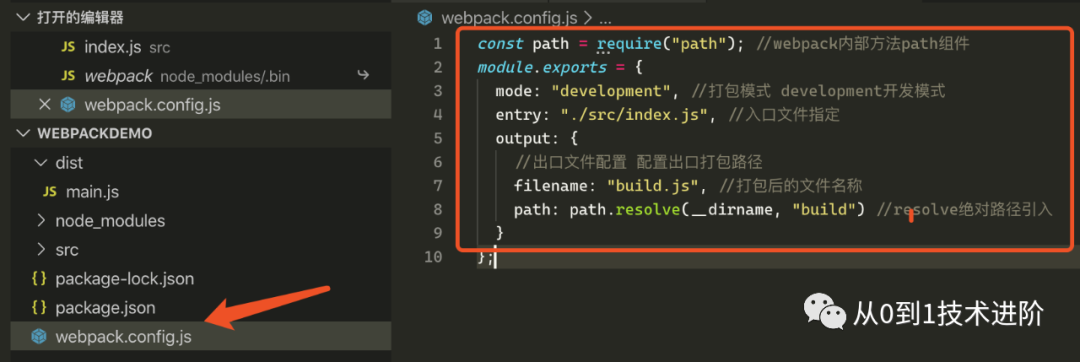Click line number 1 in gutter
Viewport: 1080px width, 362px height.
[x=437, y=45]
